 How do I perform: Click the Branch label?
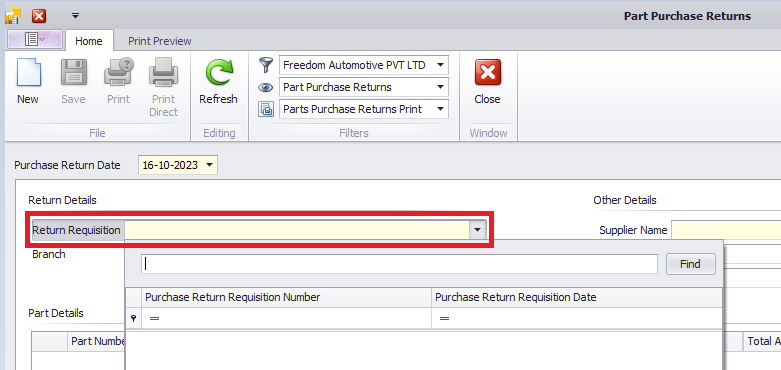point(49,254)
